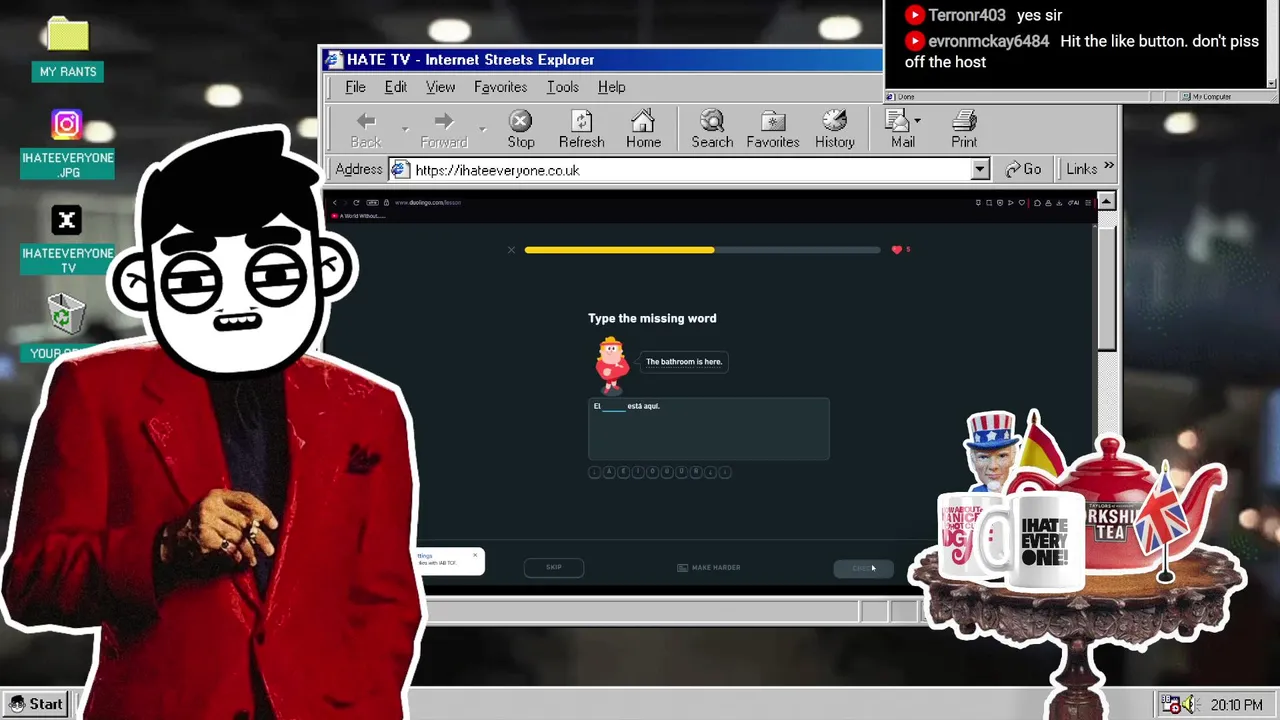Go to the Home page icon
The width and height of the screenshot is (1280, 720).
point(643,130)
